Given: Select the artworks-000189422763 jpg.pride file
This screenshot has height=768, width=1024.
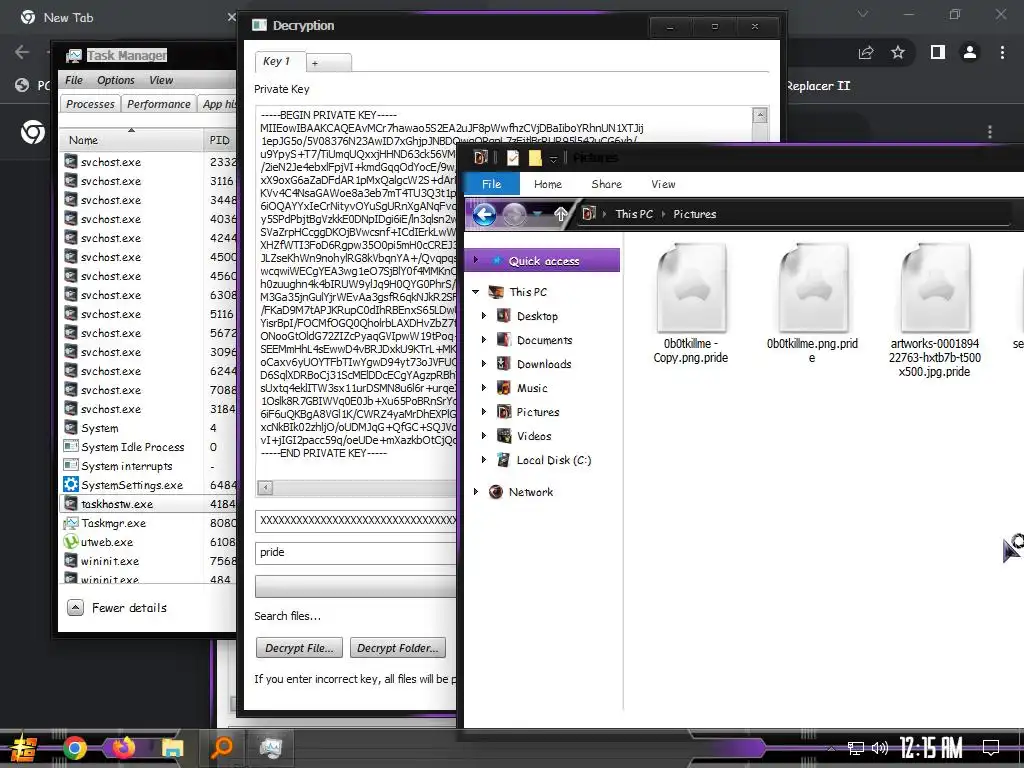Looking at the screenshot, I should click(935, 310).
